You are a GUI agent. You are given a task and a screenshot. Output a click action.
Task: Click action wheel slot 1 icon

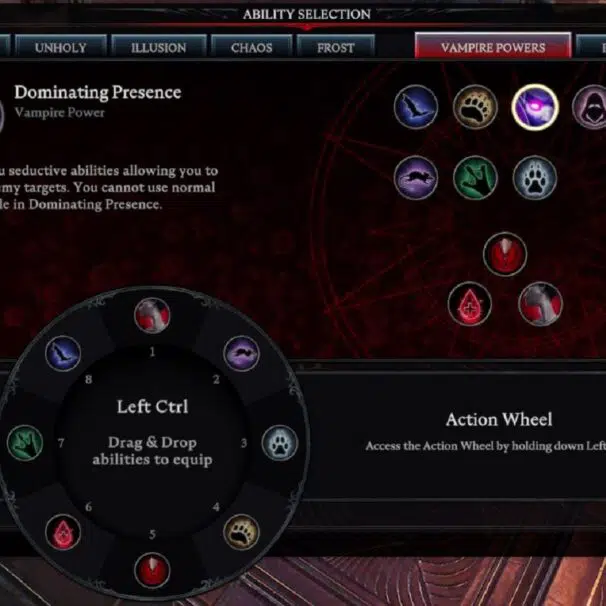(x=152, y=315)
